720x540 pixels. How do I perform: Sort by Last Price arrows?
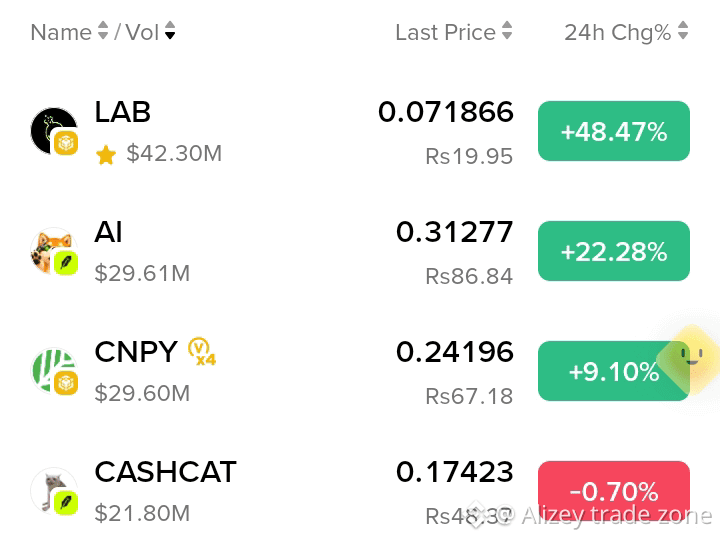point(507,31)
